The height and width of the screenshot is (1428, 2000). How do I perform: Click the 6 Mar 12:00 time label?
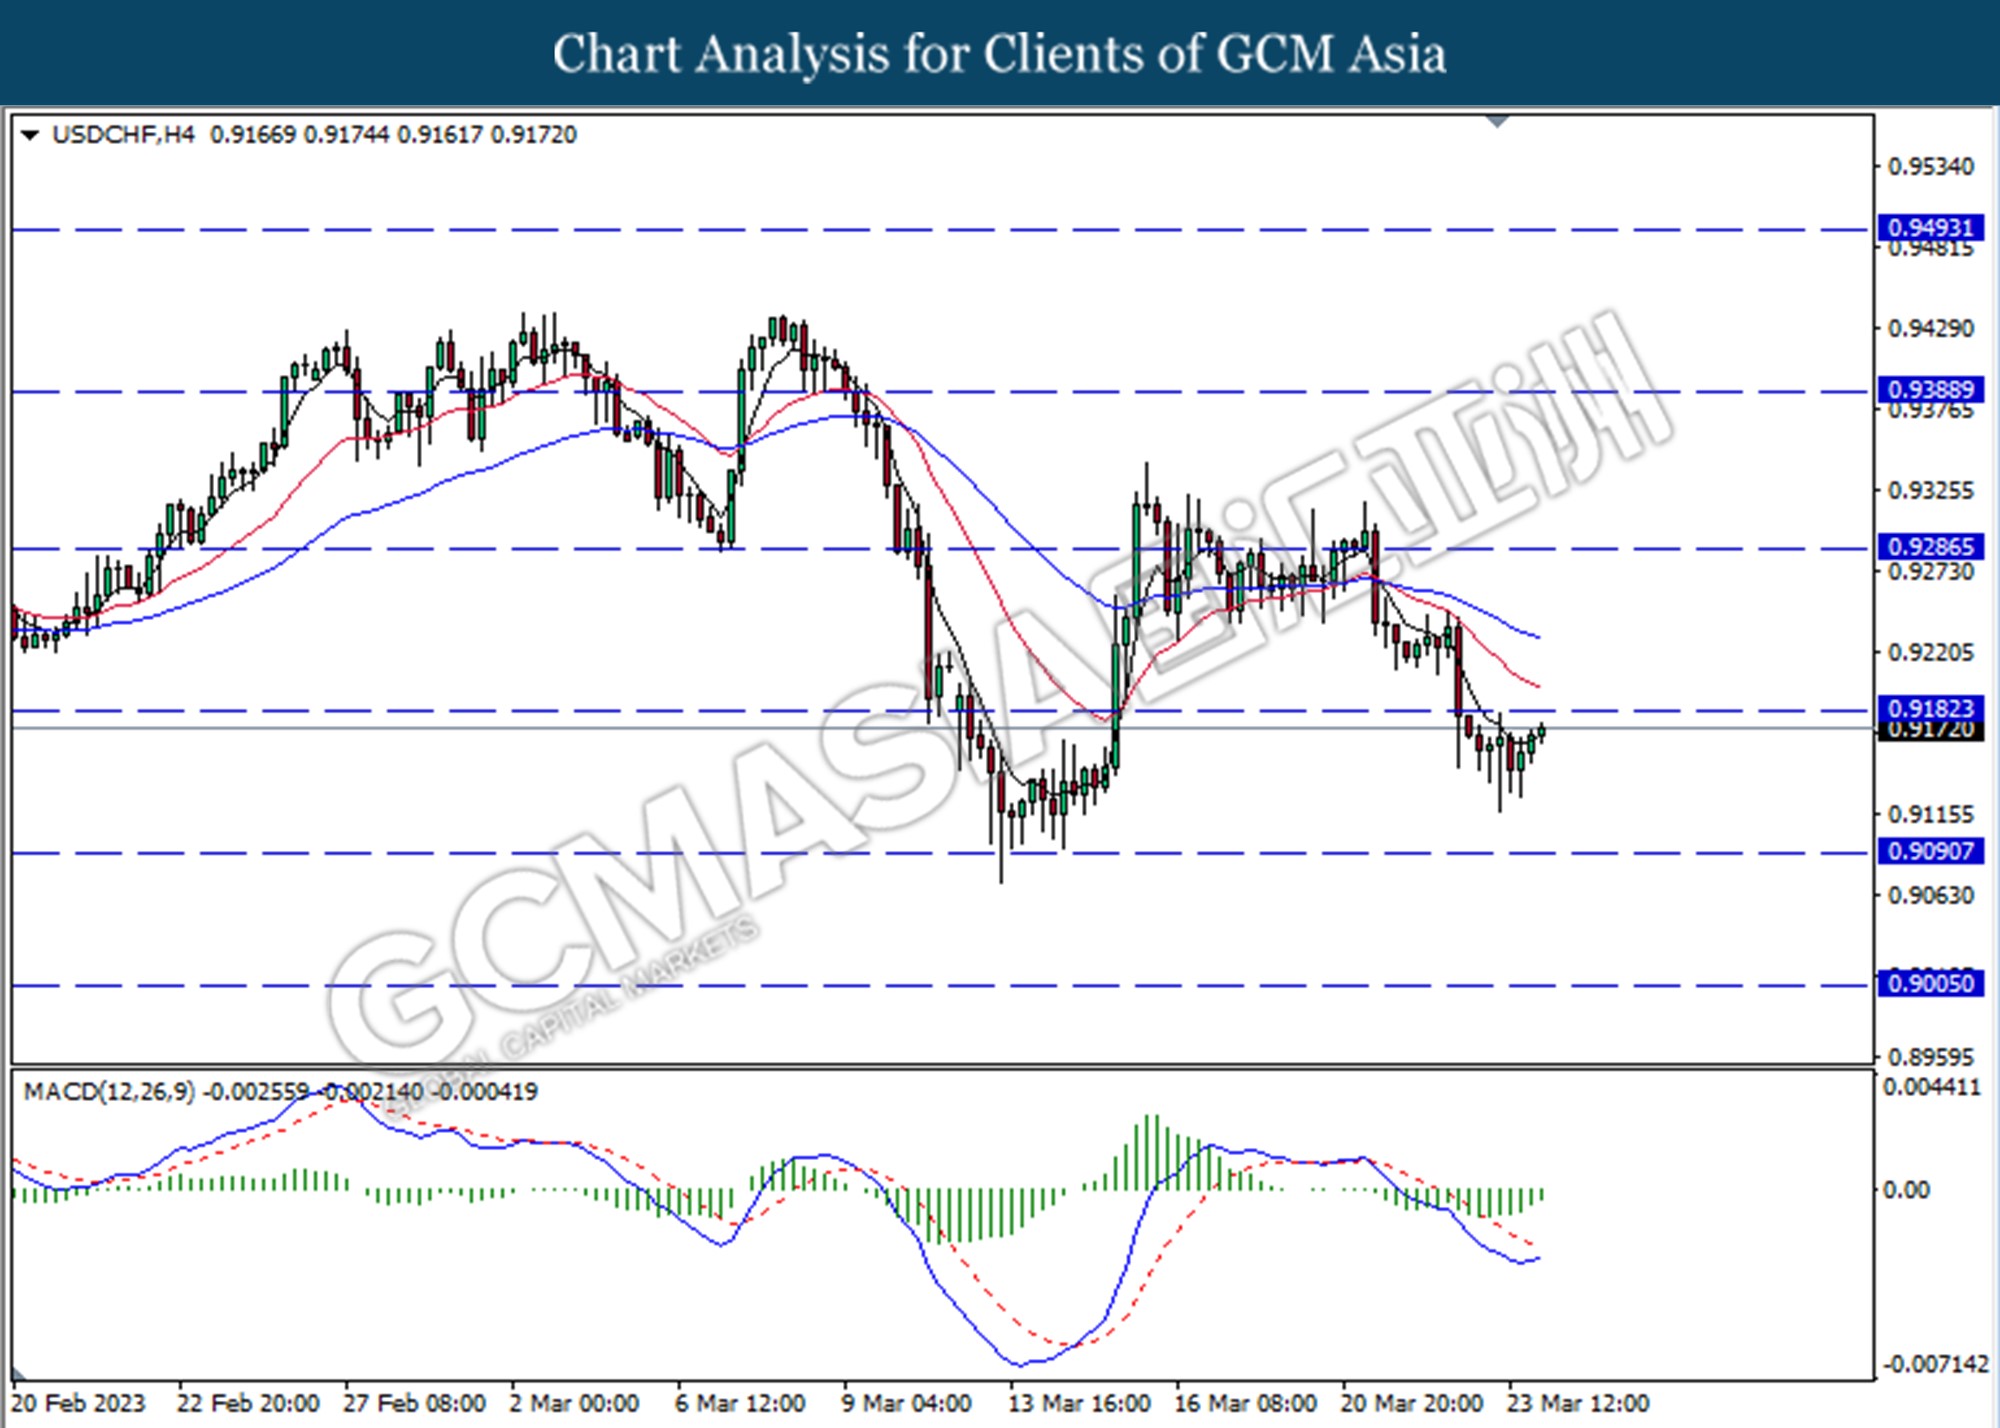point(740,1404)
